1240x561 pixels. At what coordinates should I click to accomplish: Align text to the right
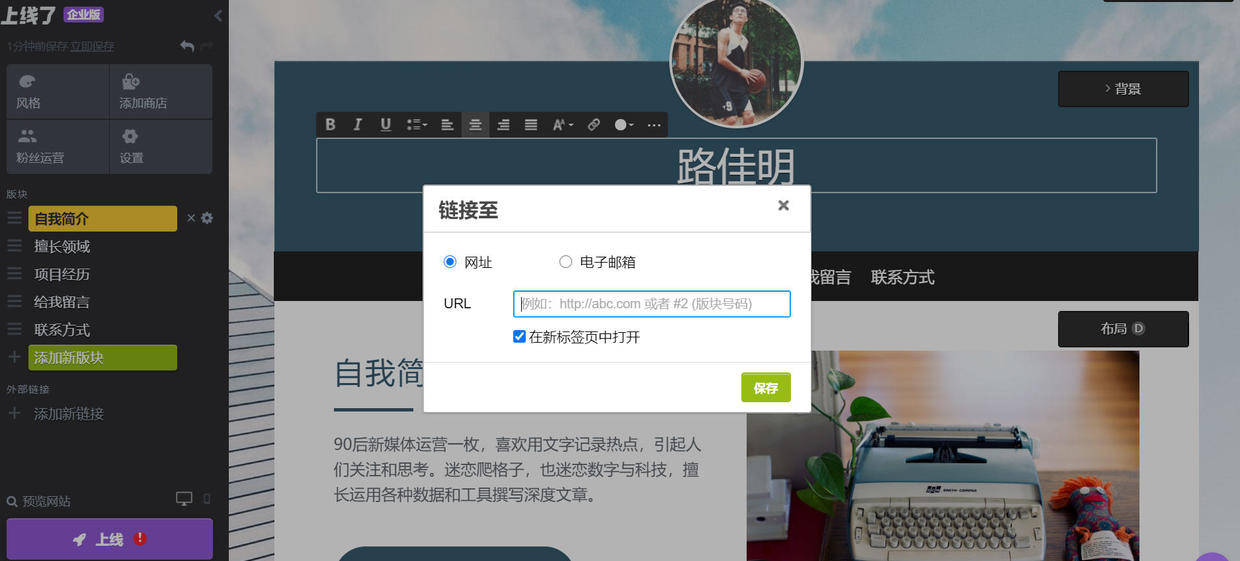pos(503,125)
